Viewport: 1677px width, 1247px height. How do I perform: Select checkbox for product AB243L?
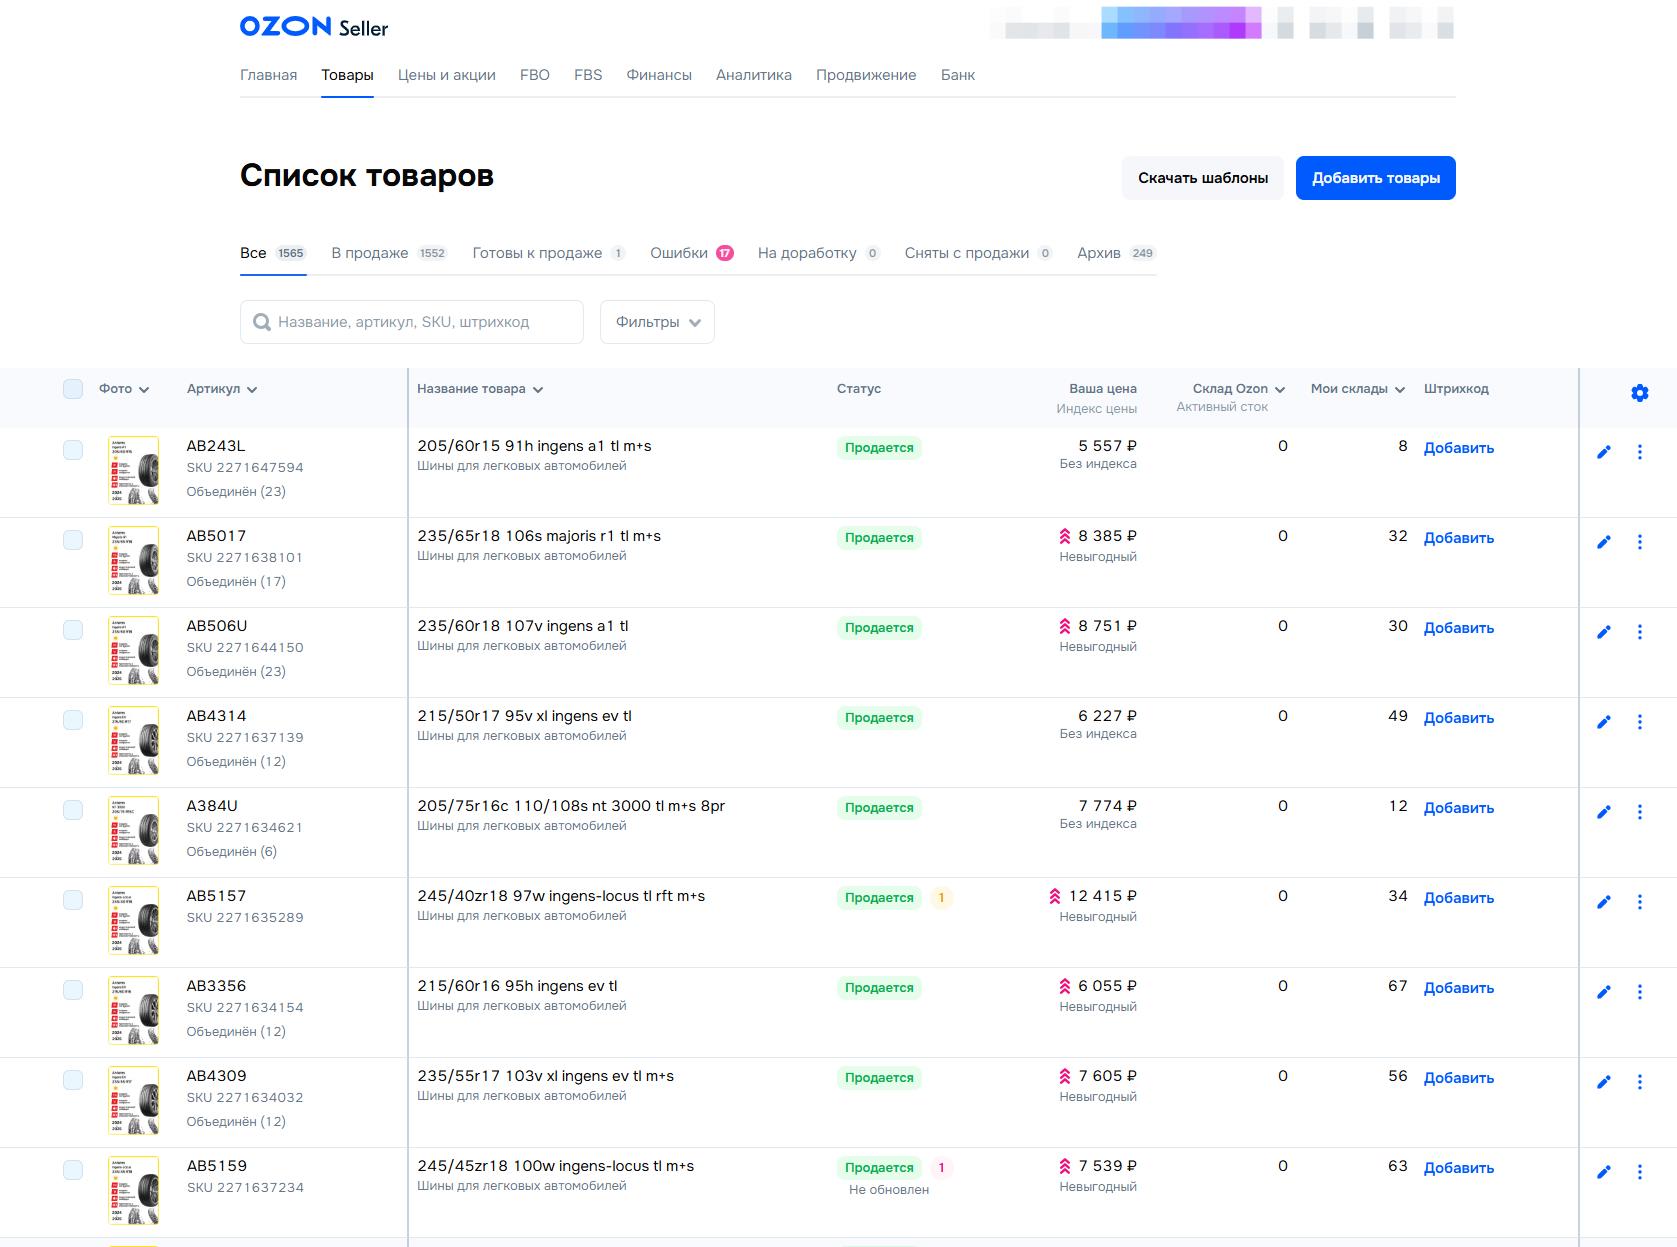[x=73, y=450]
